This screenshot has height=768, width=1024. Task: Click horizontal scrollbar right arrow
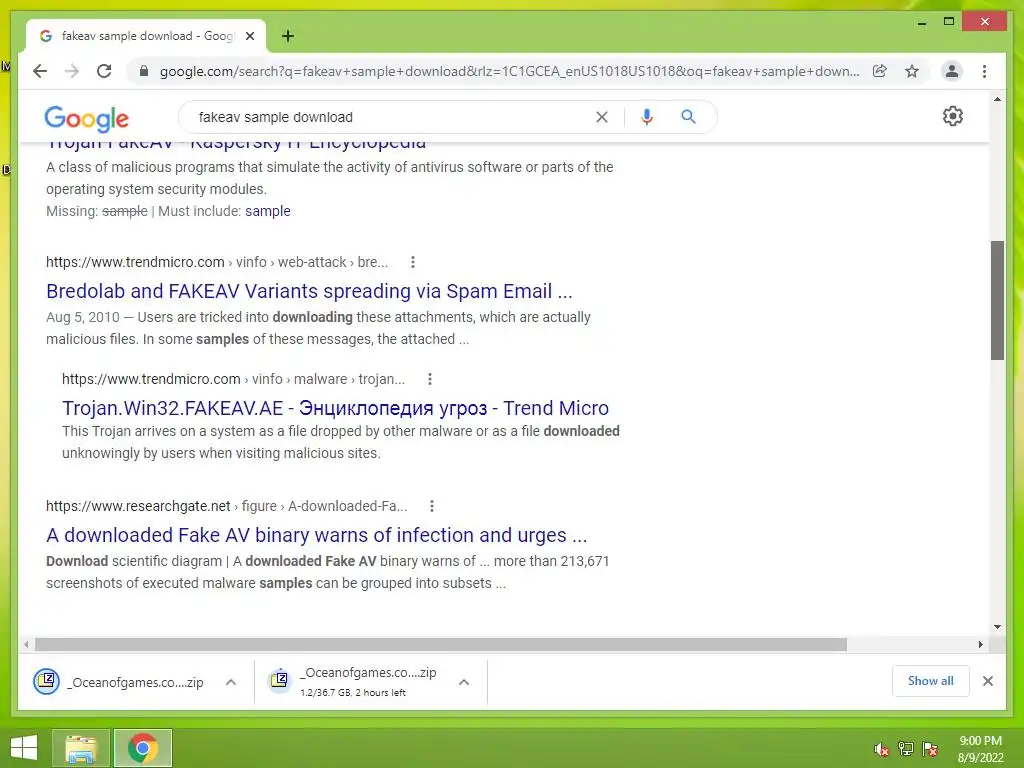[x=980, y=645]
